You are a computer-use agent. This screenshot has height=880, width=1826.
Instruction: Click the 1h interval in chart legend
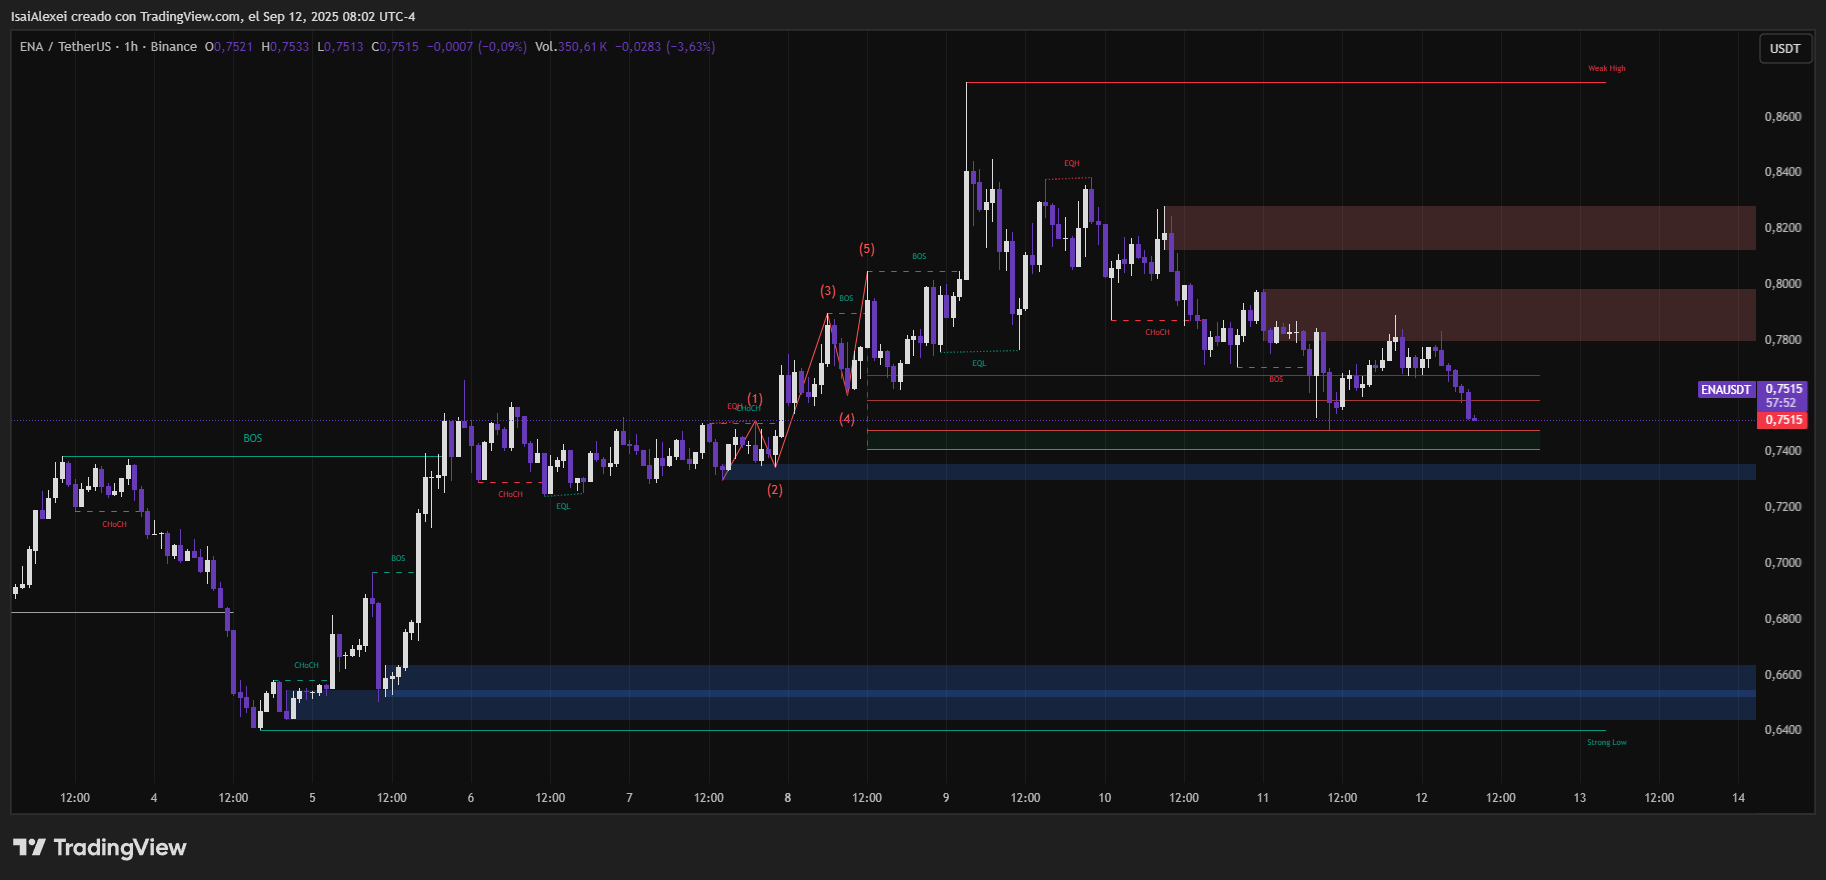coord(131,47)
